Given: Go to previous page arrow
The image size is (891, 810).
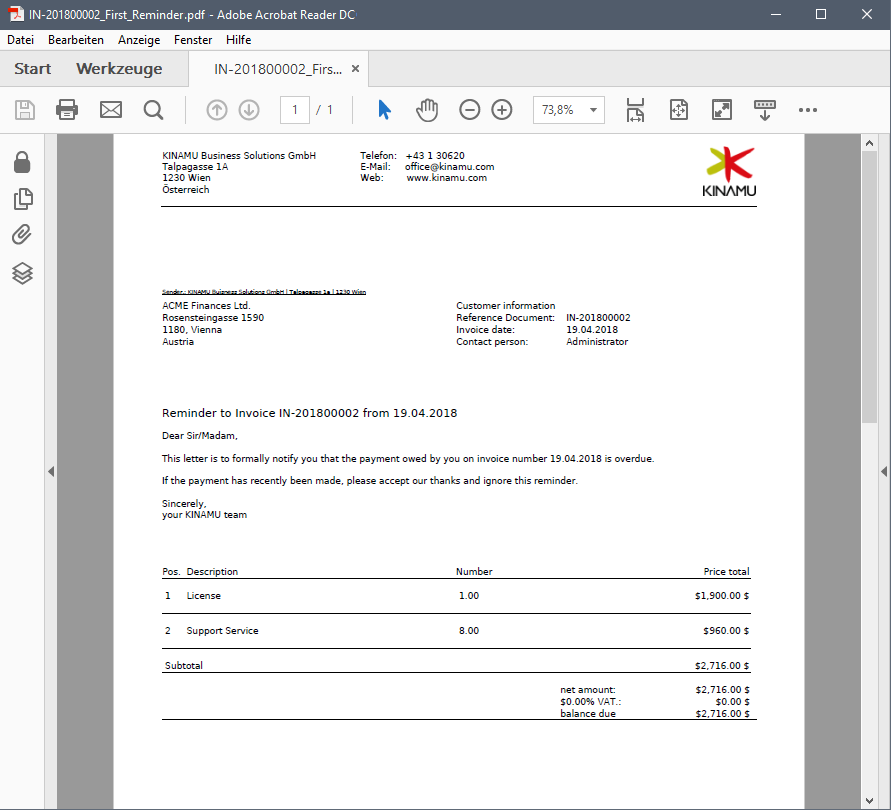Looking at the screenshot, I should tap(216, 110).
